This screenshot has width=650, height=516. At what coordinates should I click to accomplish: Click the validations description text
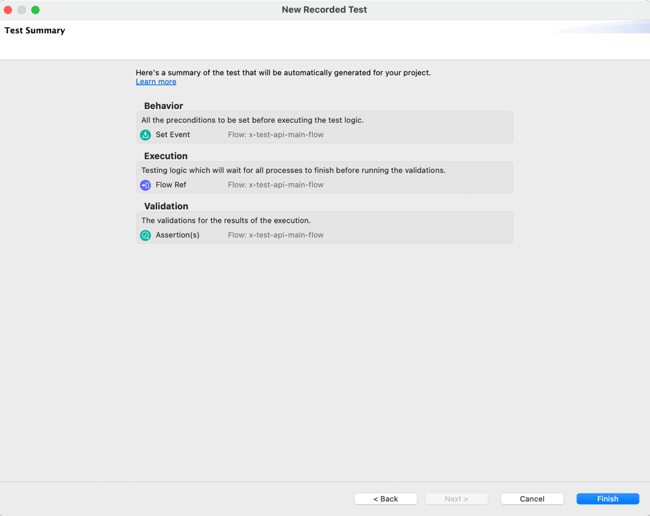226,220
